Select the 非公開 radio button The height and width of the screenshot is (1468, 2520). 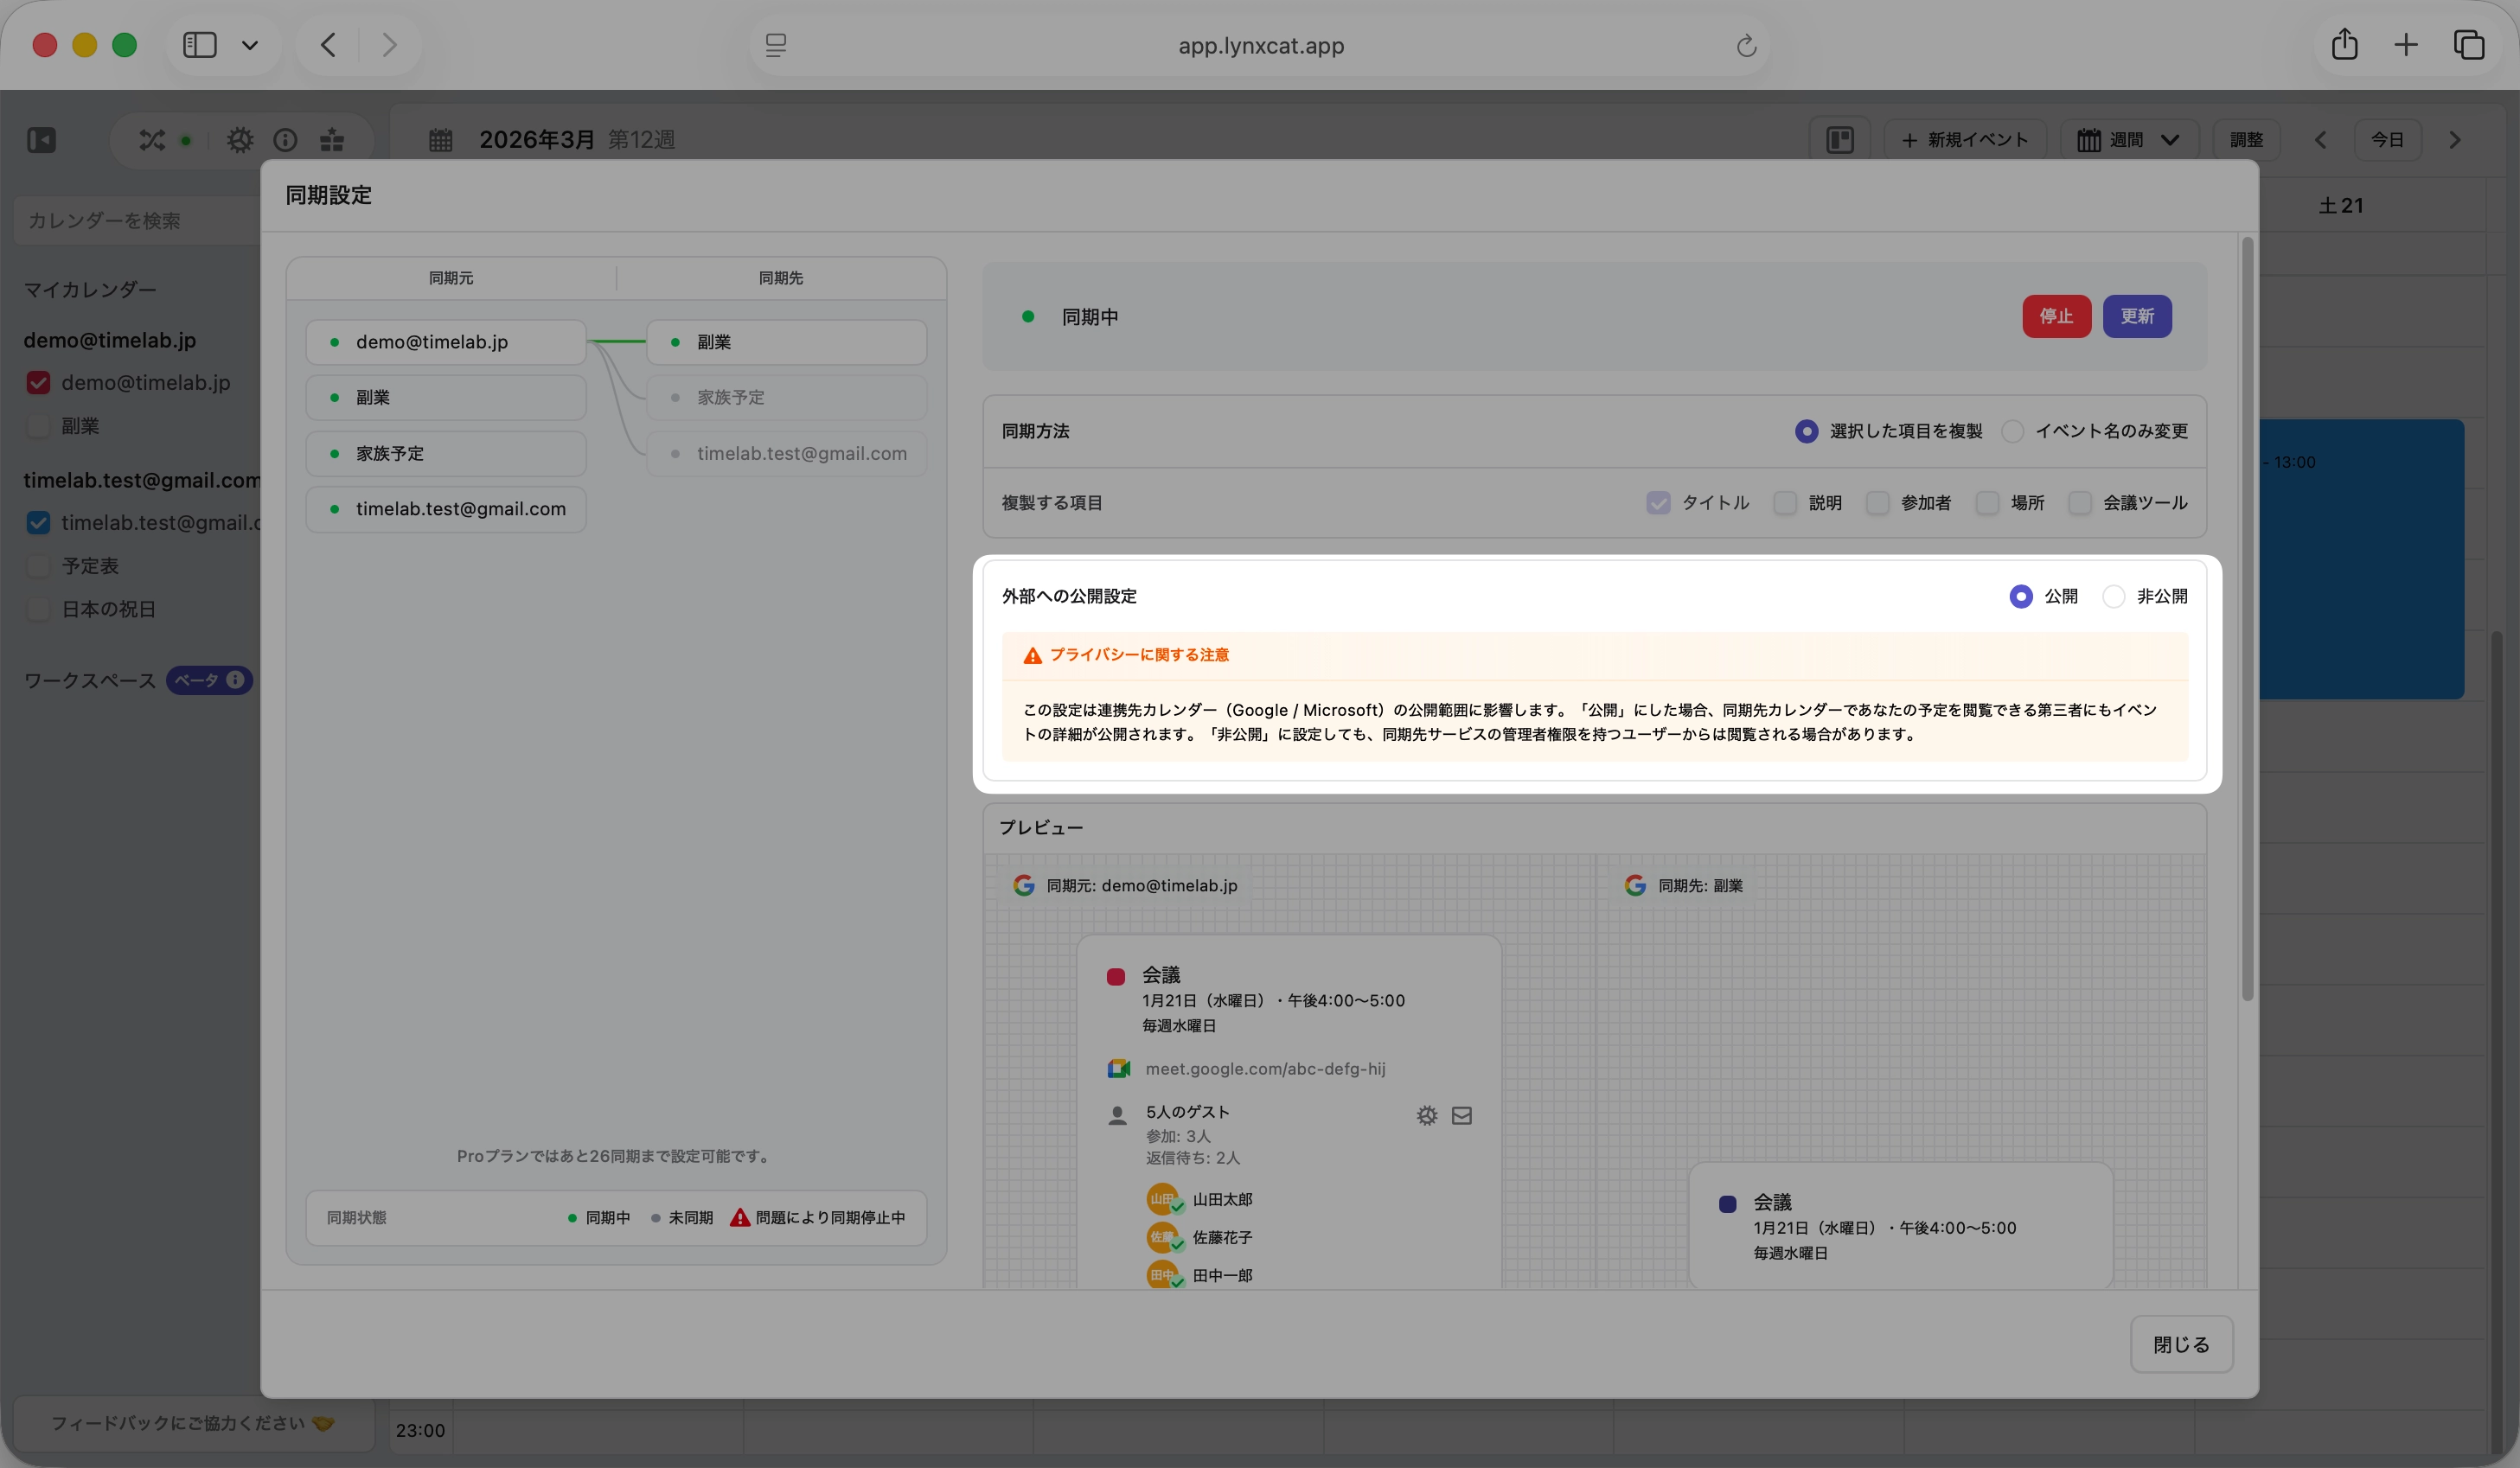2114,596
